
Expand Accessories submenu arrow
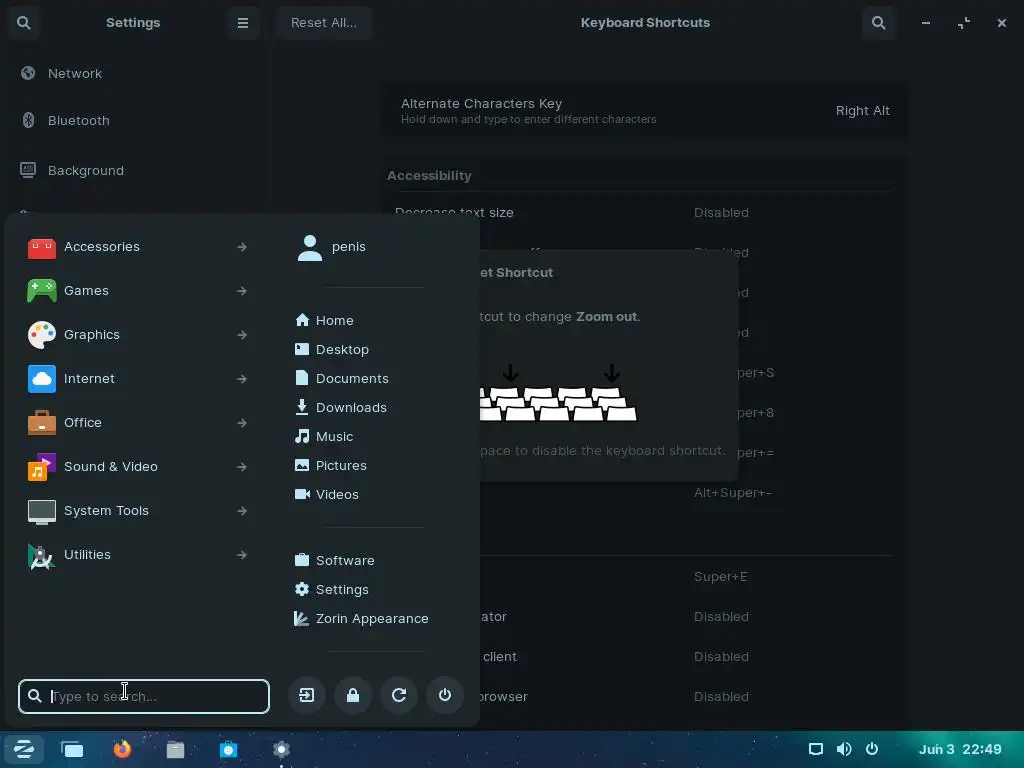coord(242,247)
